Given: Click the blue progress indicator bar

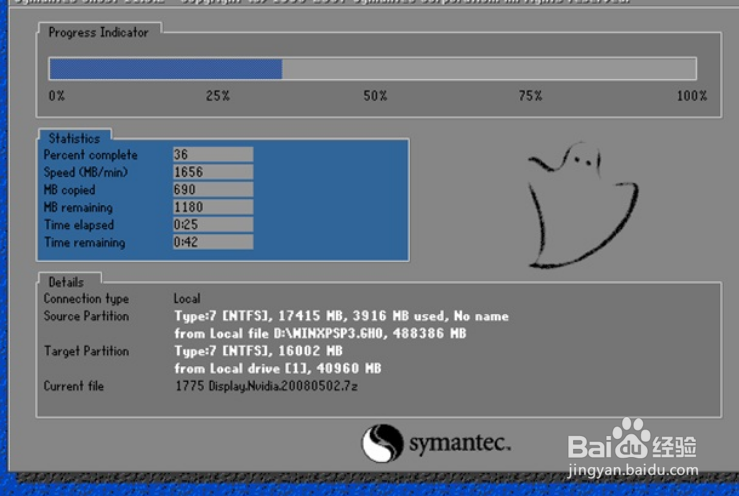Looking at the screenshot, I should tap(166, 69).
